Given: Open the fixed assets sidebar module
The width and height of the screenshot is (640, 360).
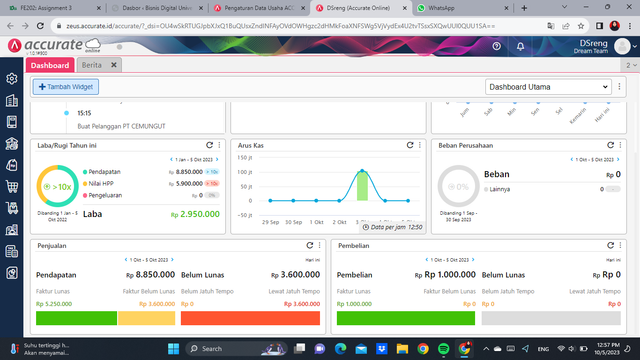Looking at the screenshot, I should click(12, 229).
